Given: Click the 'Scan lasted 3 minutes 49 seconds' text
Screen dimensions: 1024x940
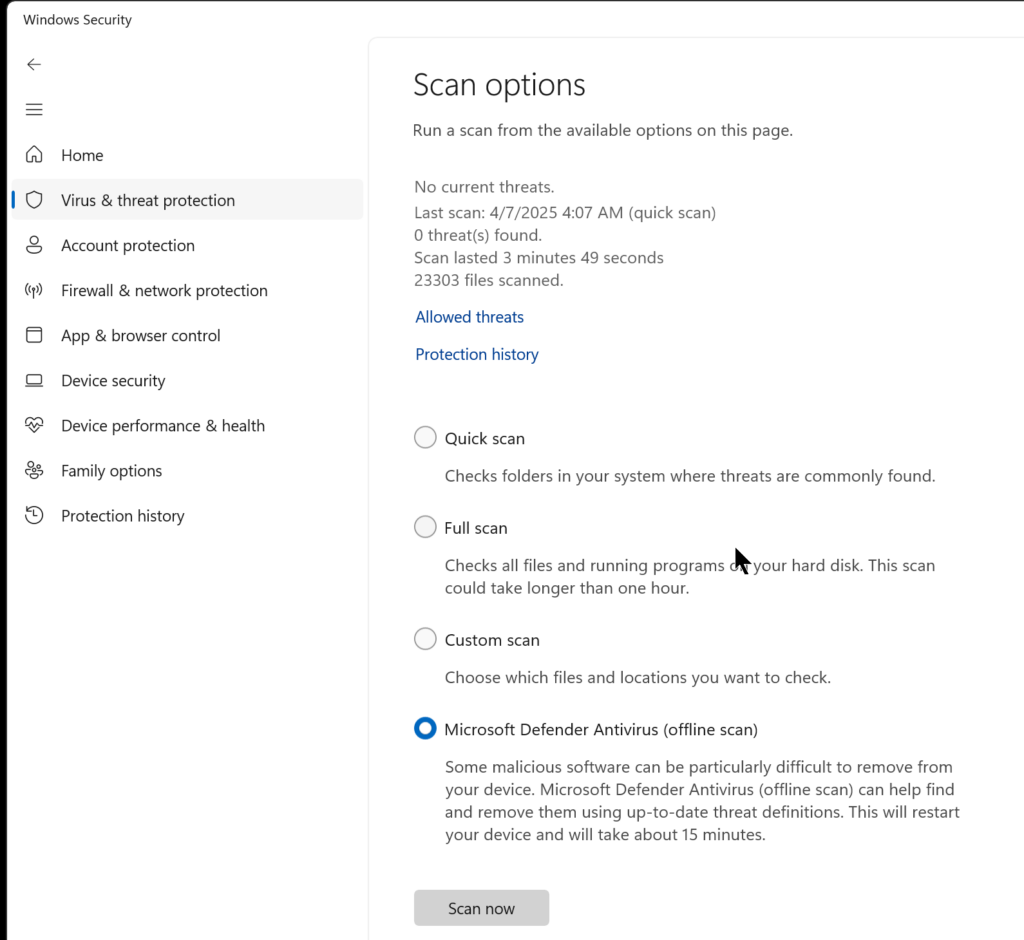Looking at the screenshot, I should [539, 257].
